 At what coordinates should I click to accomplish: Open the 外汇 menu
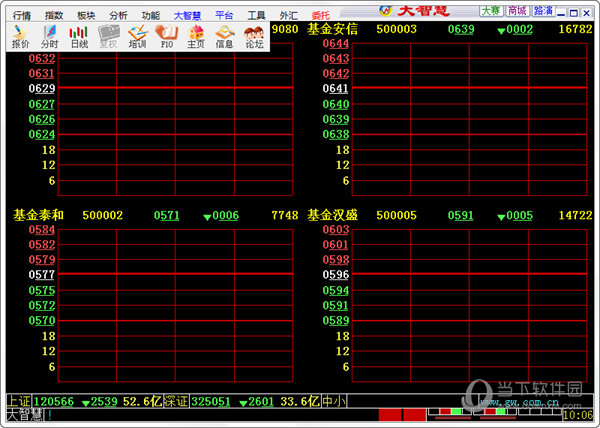(289, 15)
